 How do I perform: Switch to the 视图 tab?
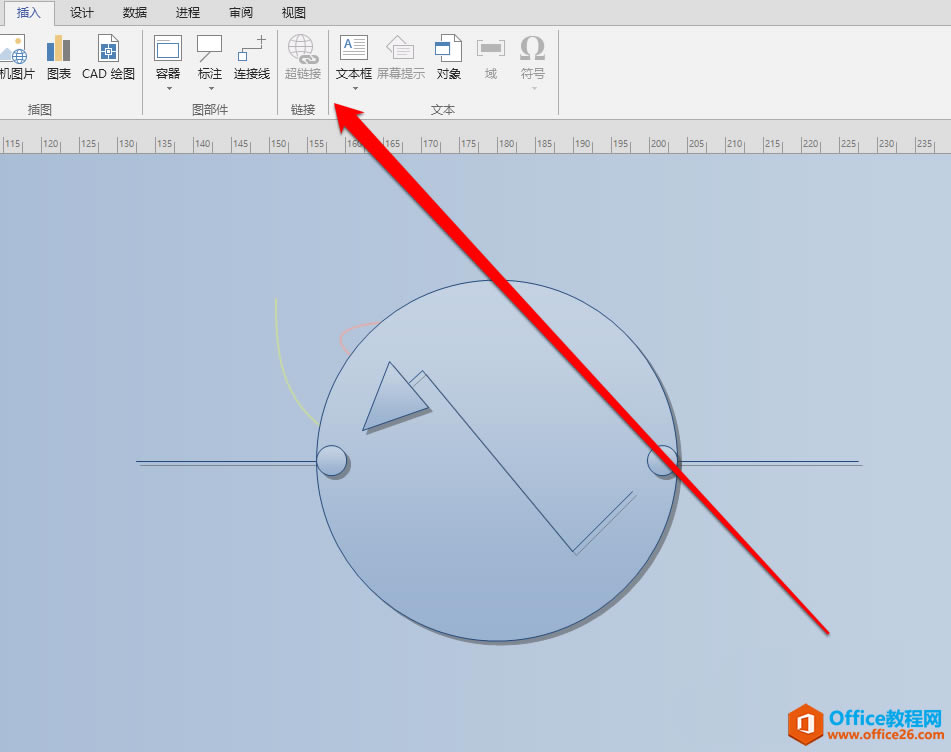click(294, 12)
